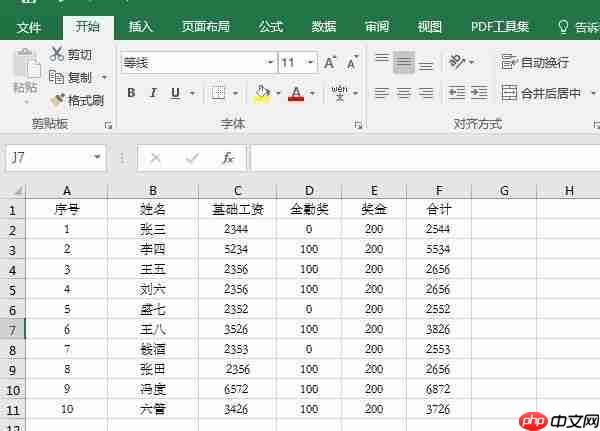
Task: Select row 7 header
Action: point(12,329)
